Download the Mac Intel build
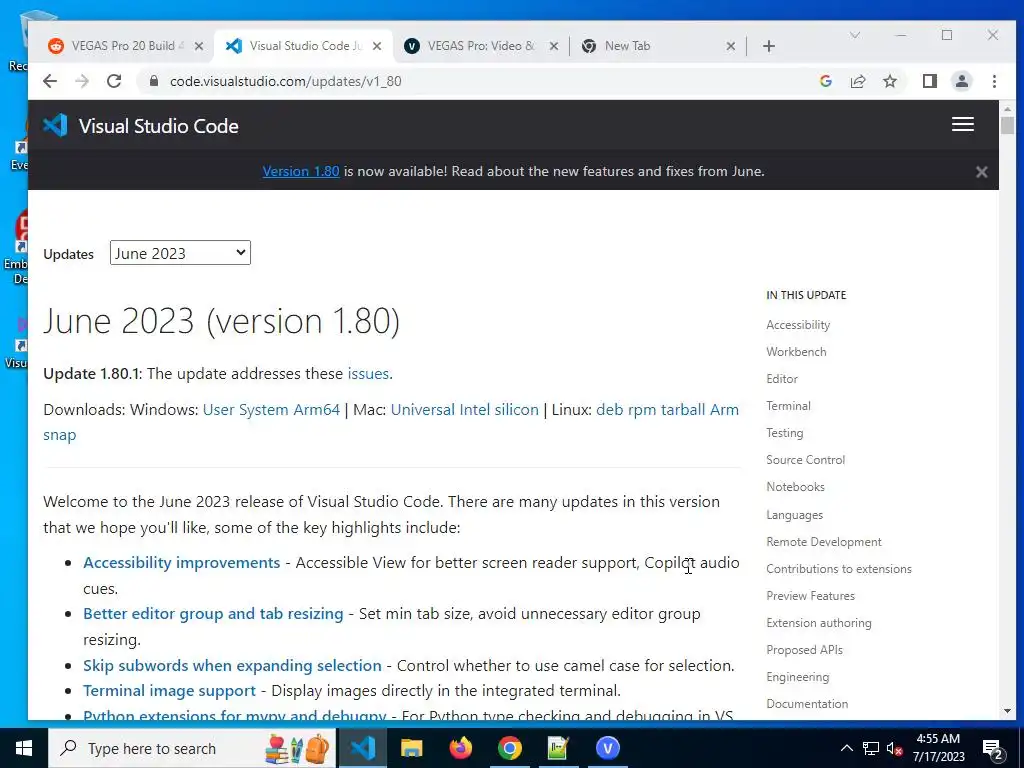This screenshot has height=768, width=1024. point(475,409)
